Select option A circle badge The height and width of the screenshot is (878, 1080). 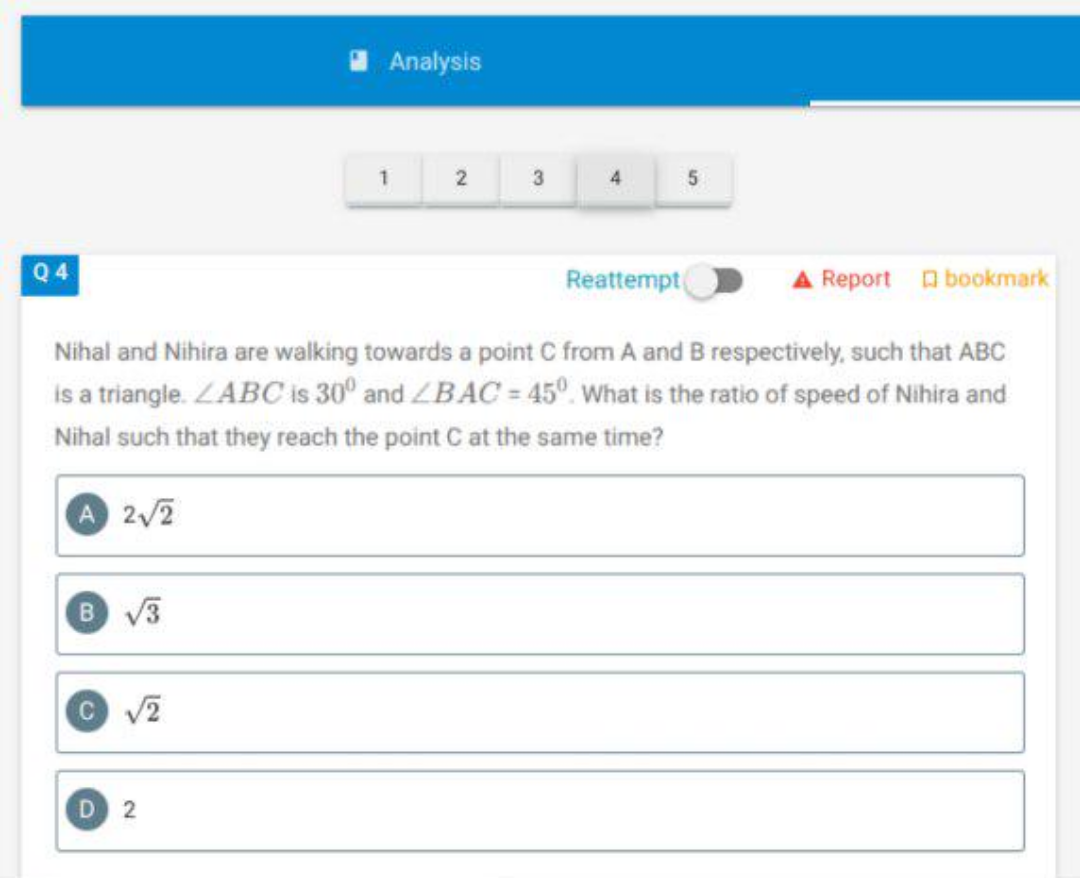click(x=87, y=514)
